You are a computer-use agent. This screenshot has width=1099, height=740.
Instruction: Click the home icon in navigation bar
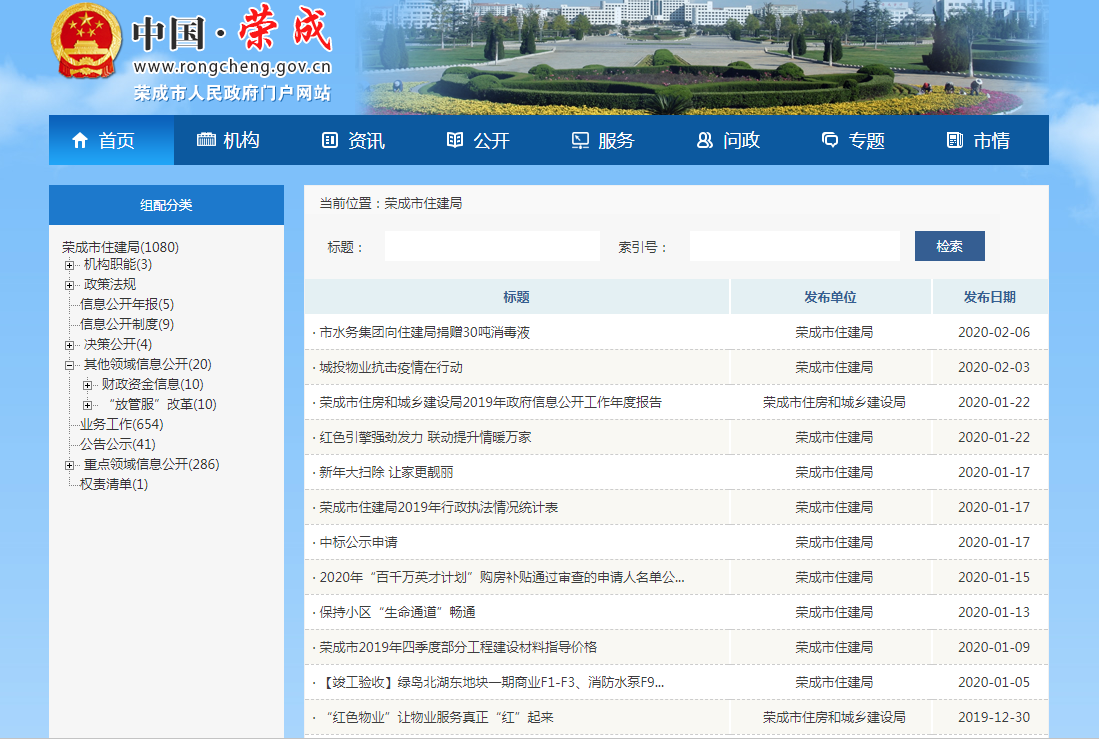click(x=80, y=141)
